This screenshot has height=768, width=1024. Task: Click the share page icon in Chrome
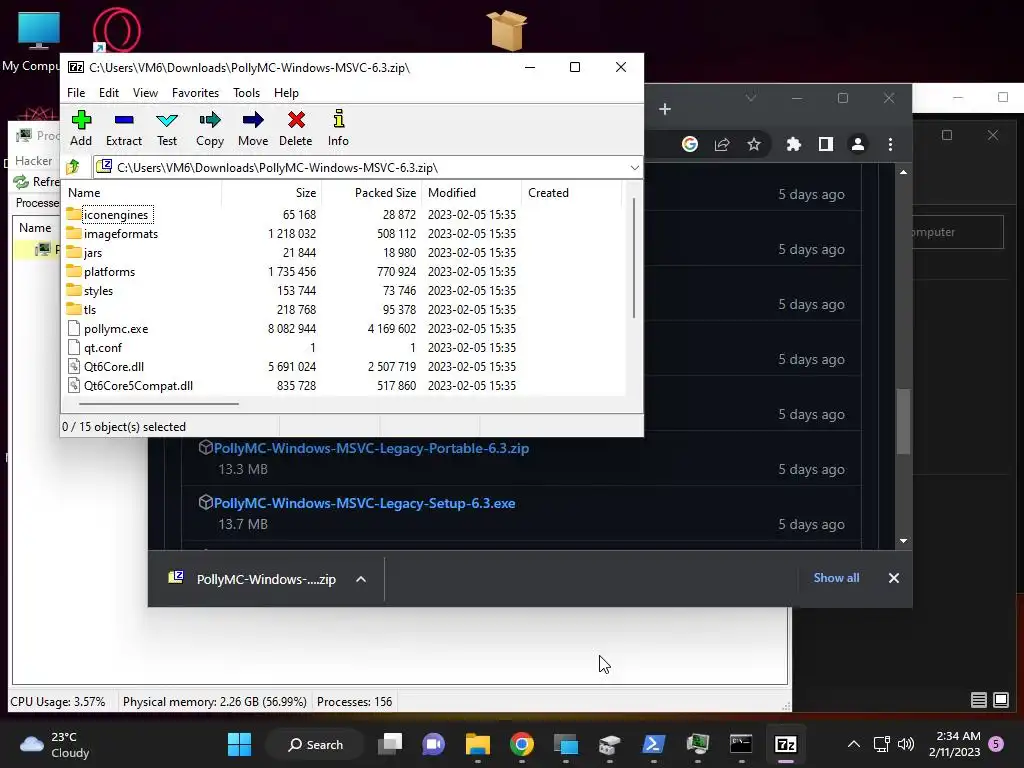point(722,144)
